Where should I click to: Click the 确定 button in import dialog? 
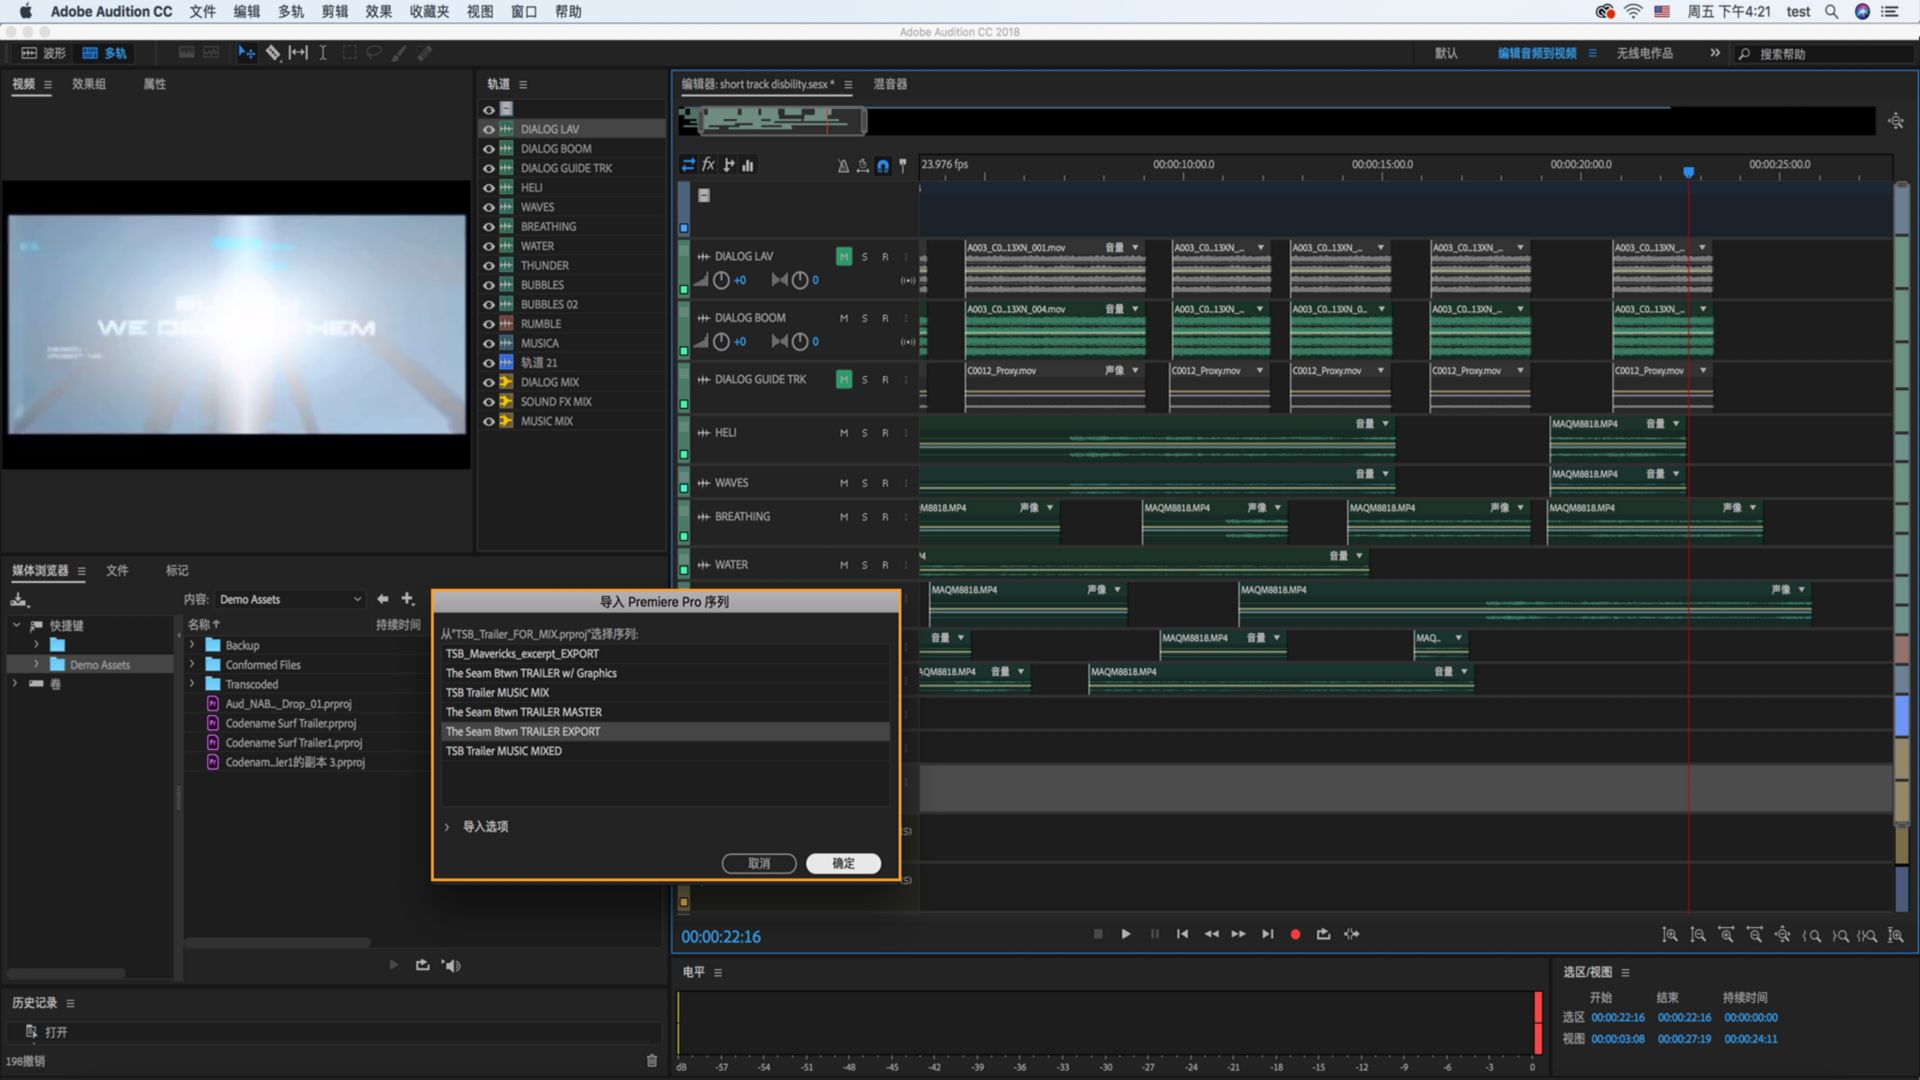843,863
